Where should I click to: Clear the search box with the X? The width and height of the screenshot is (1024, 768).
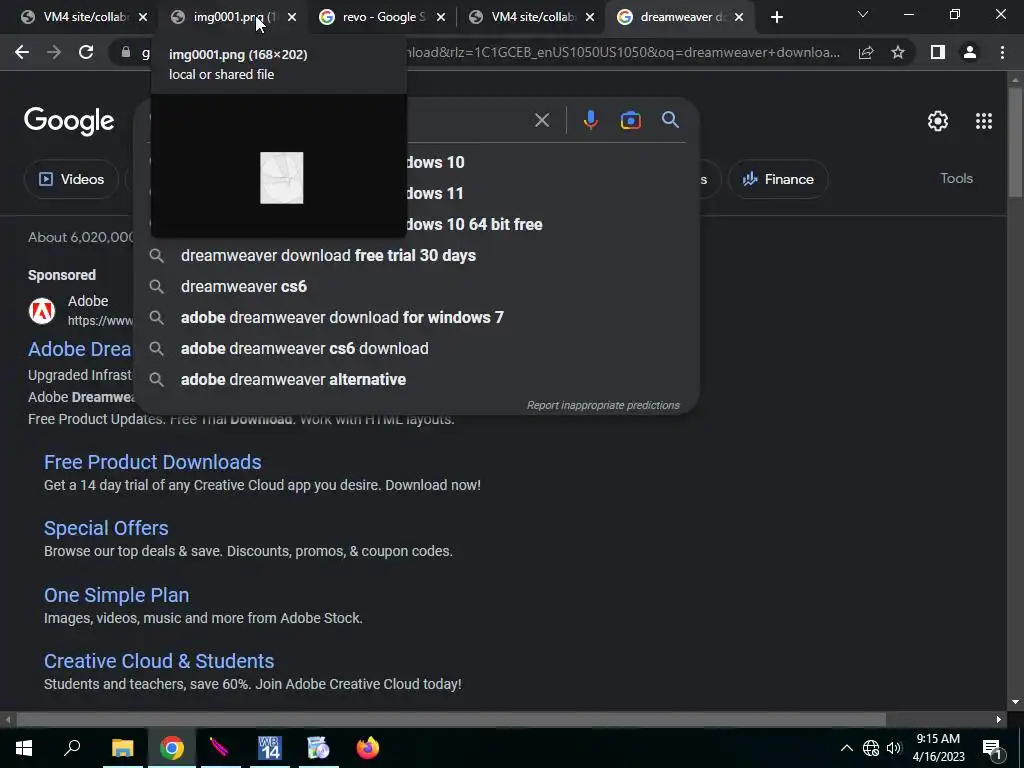click(541, 120)
